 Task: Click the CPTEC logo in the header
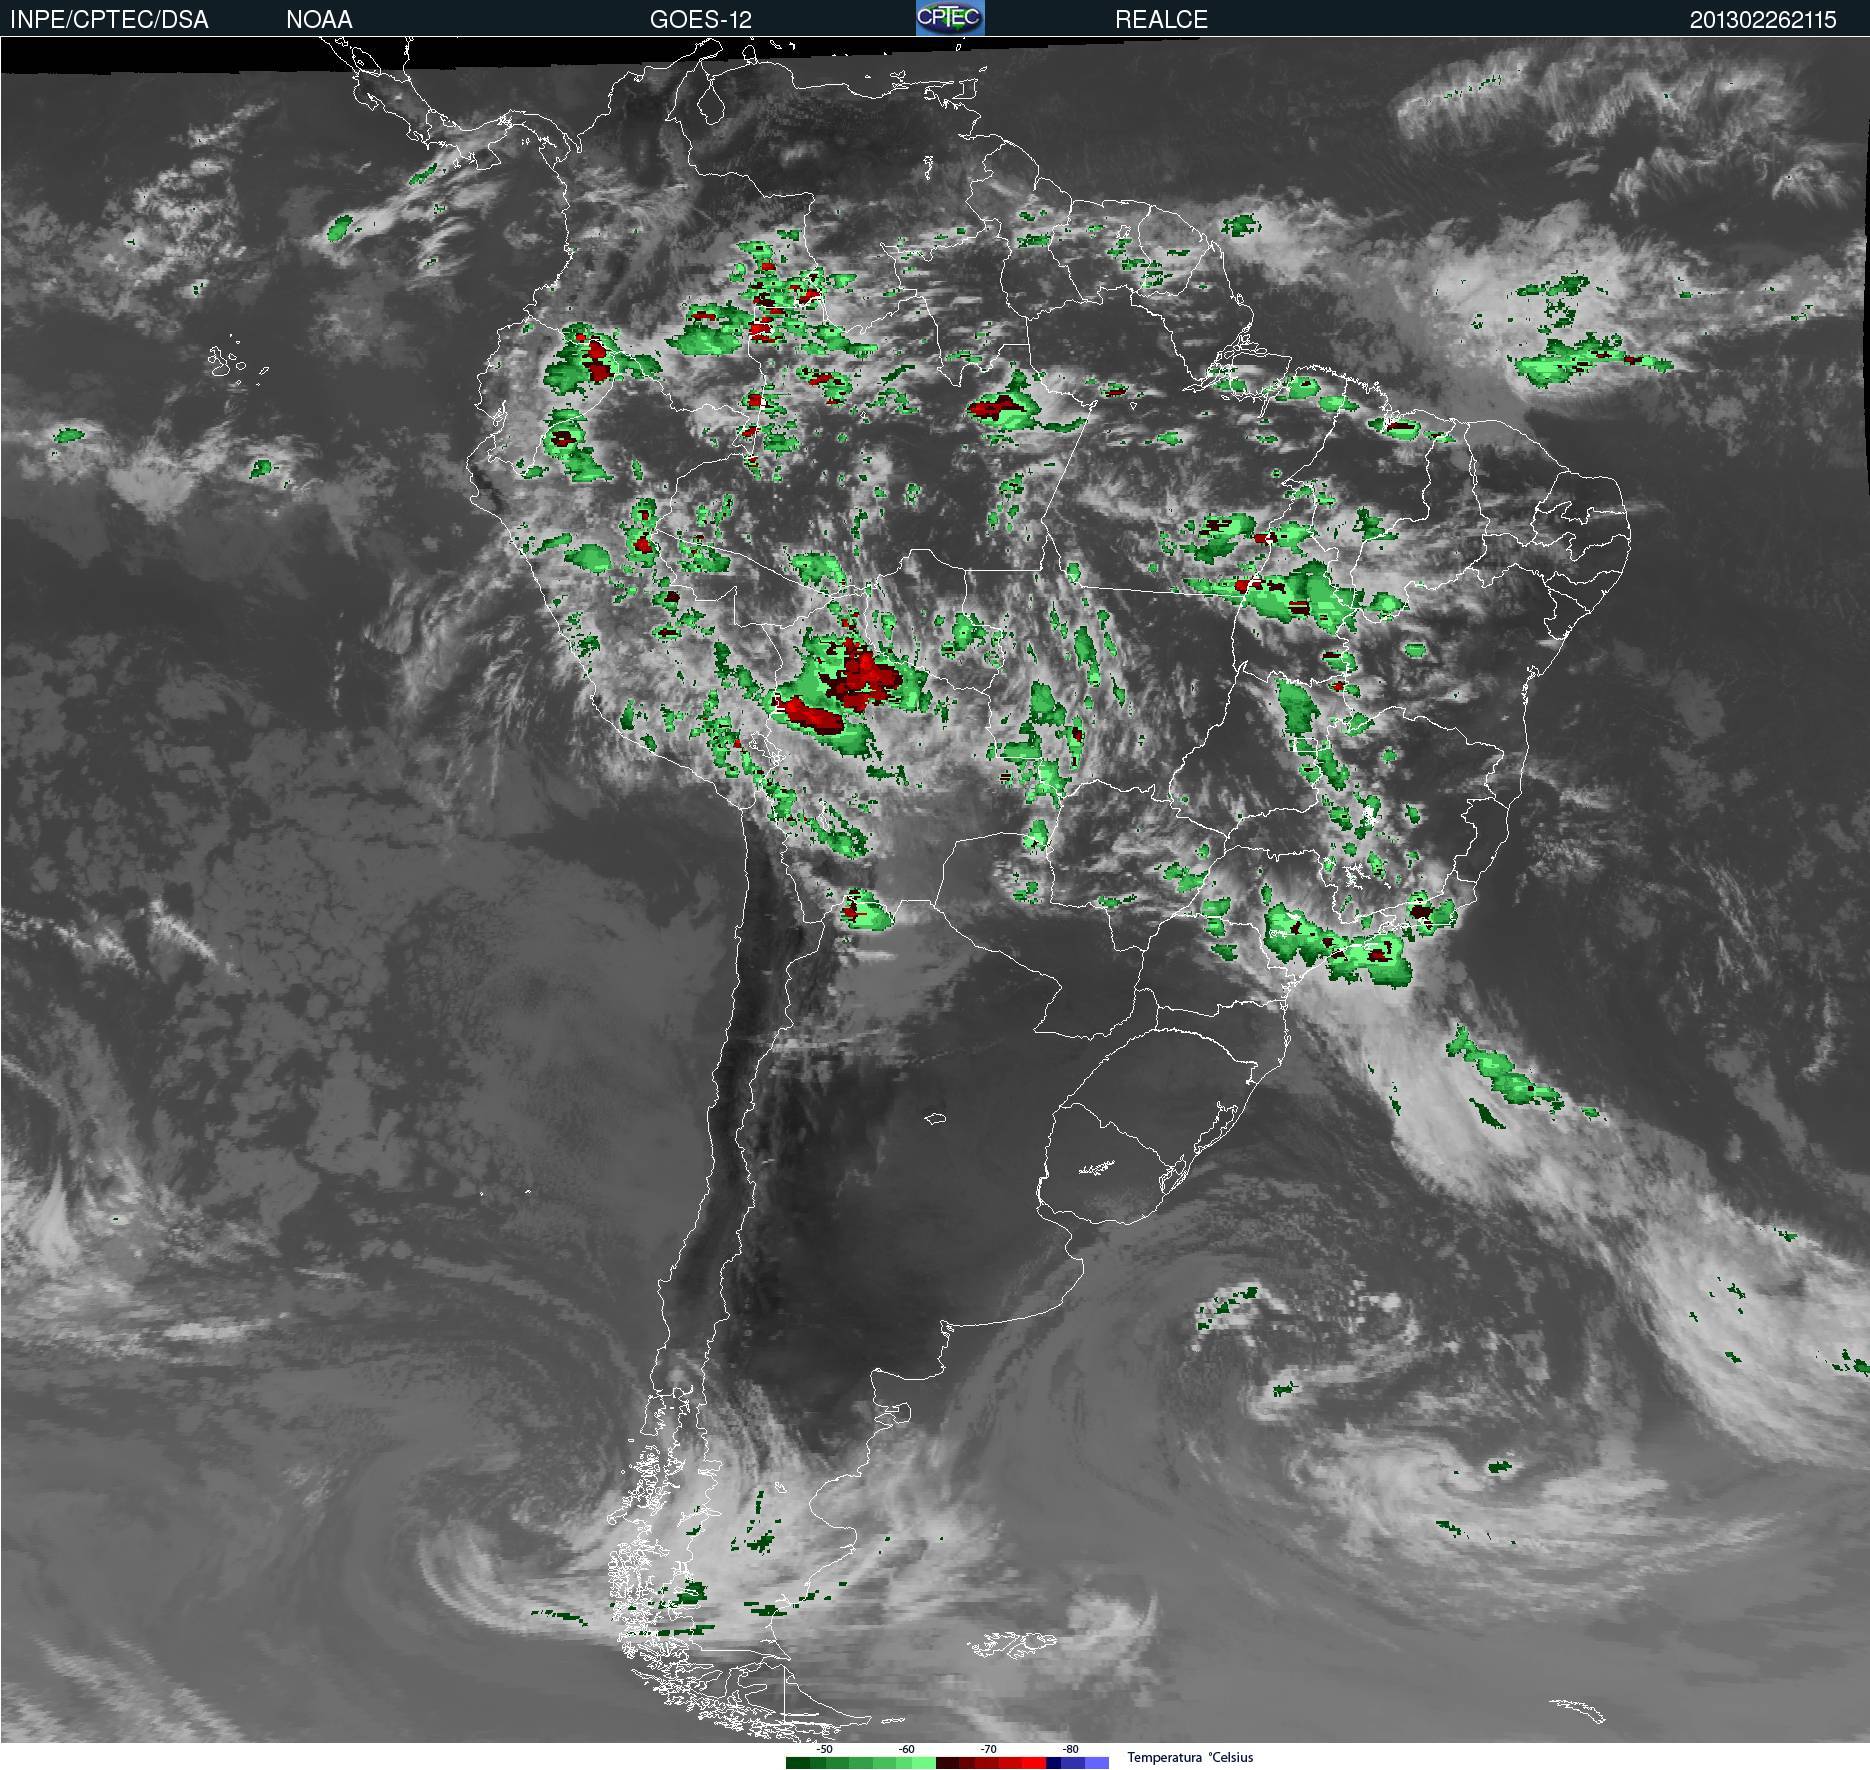click(x=950, y=18)
